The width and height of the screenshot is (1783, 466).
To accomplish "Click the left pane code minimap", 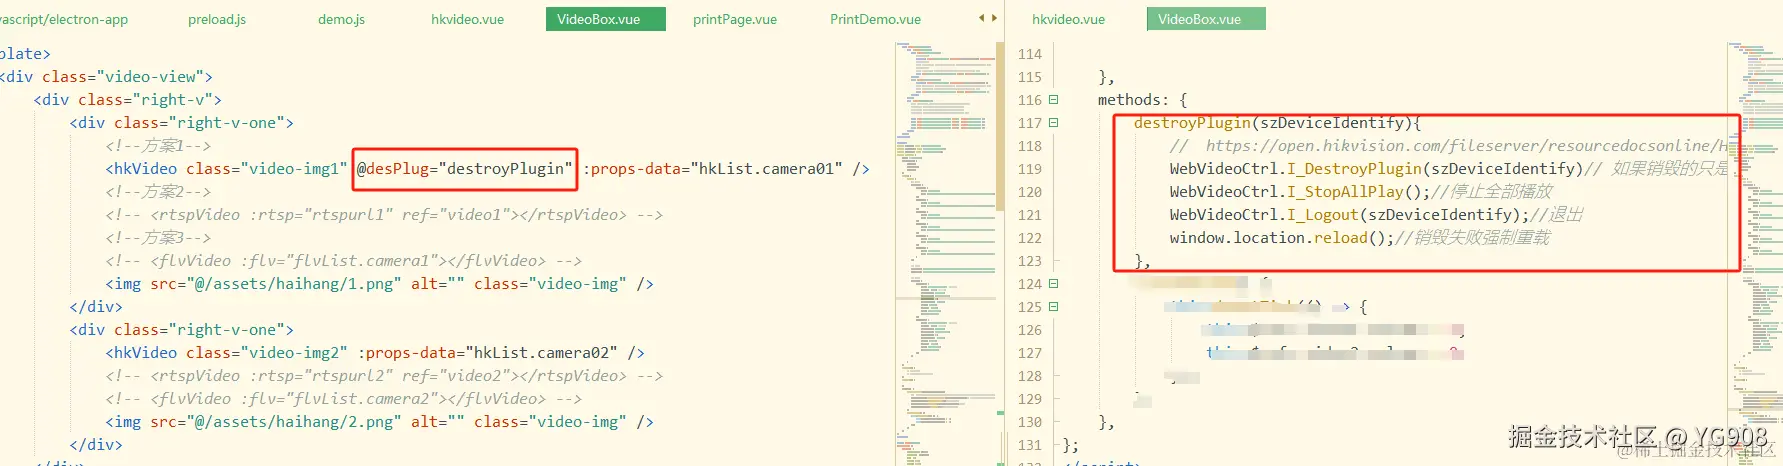I will 944,250.
